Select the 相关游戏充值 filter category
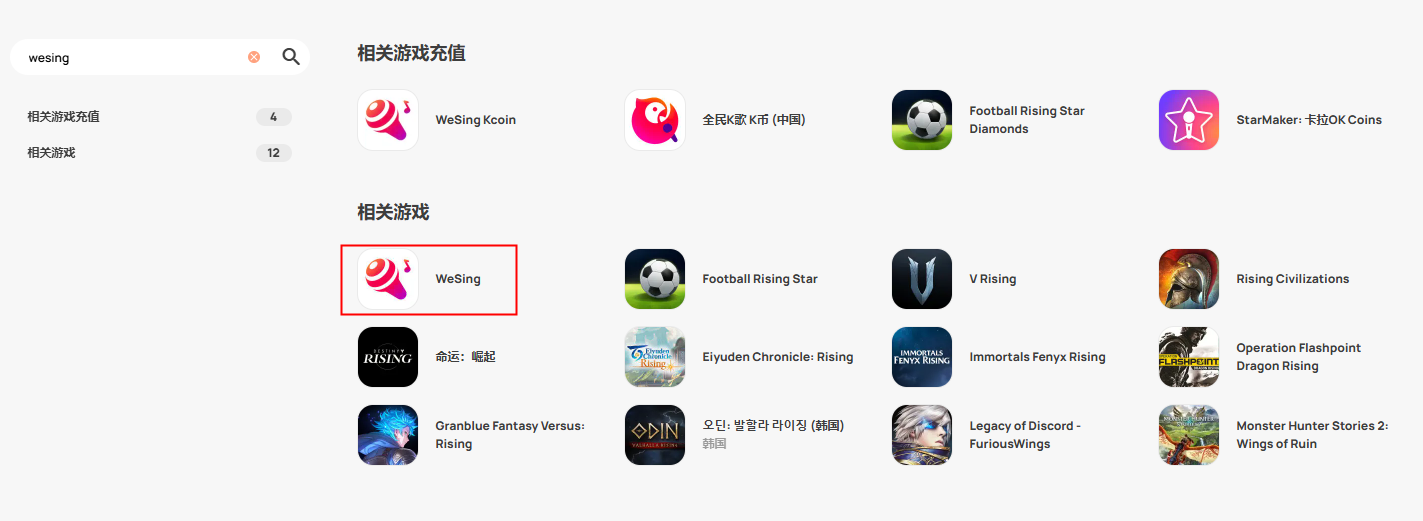The width and height of the screenshot is (1423, 521). tap(160, 117)
